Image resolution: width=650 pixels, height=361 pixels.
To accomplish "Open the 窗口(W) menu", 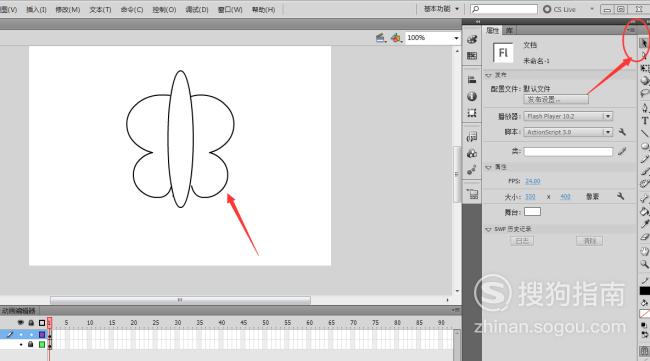I will 230,10.
